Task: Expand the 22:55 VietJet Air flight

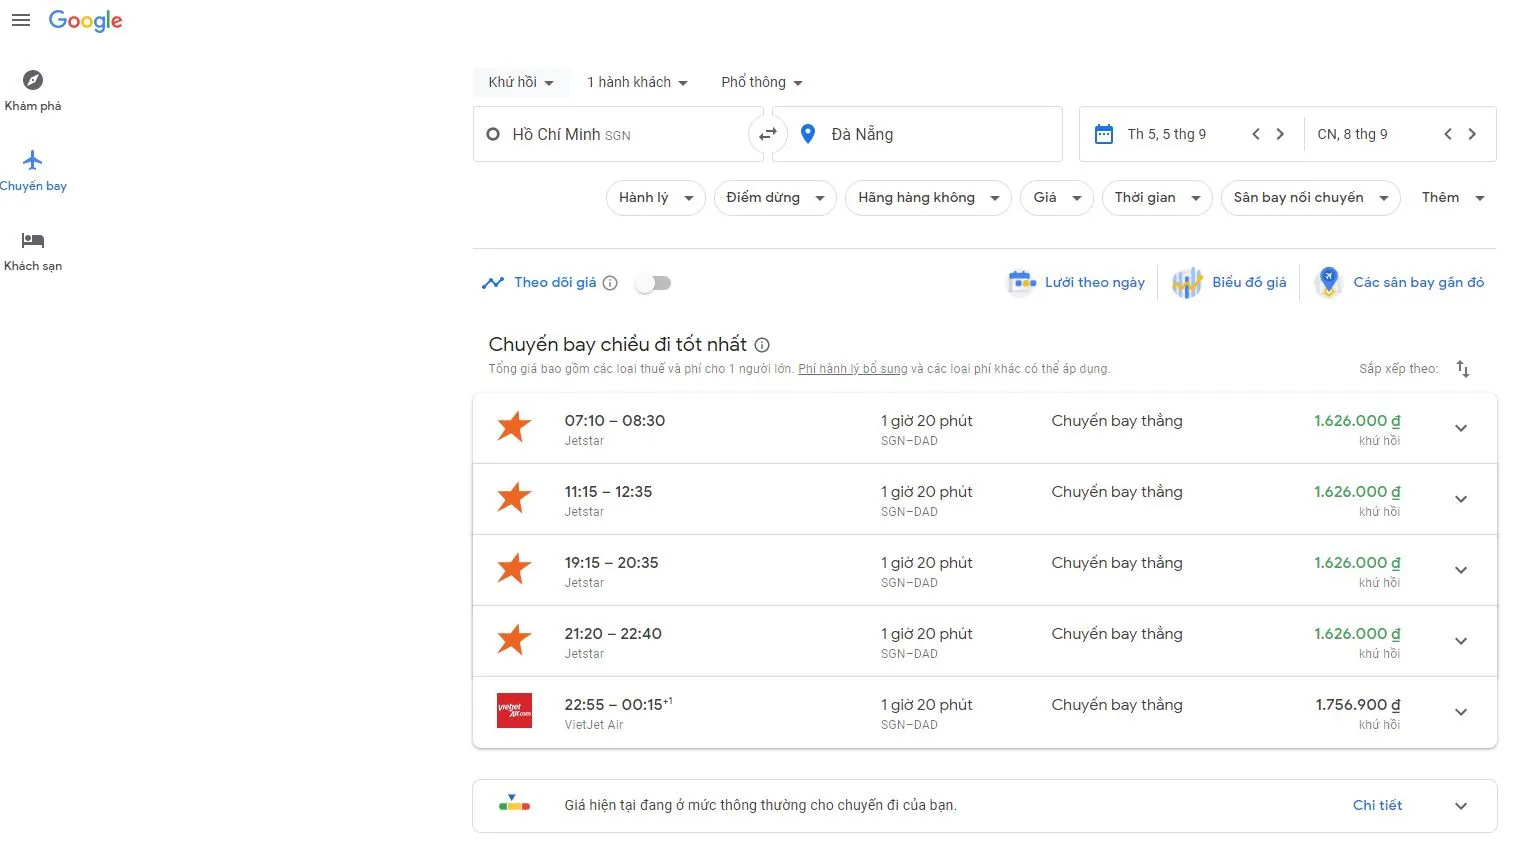Action: 1461,712
